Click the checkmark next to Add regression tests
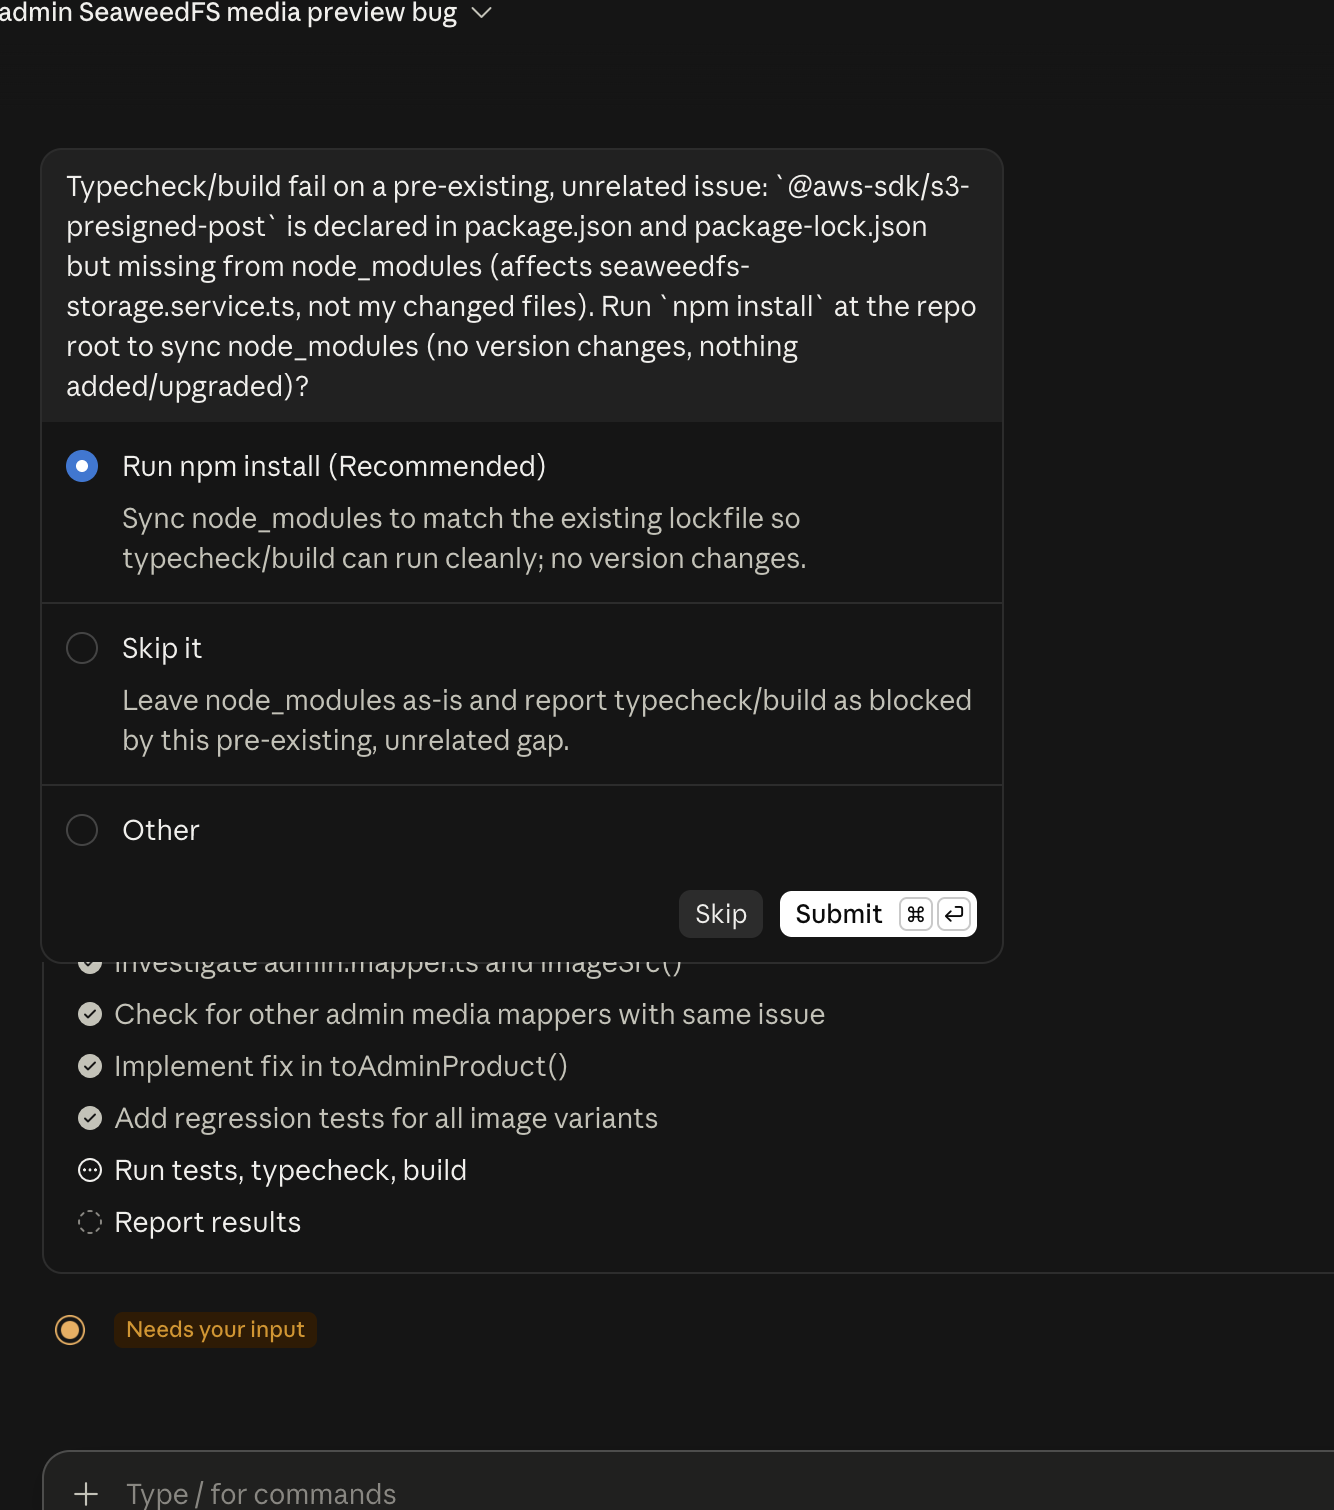Viewport: 1334px width, 1510px height. [90, 1118]
